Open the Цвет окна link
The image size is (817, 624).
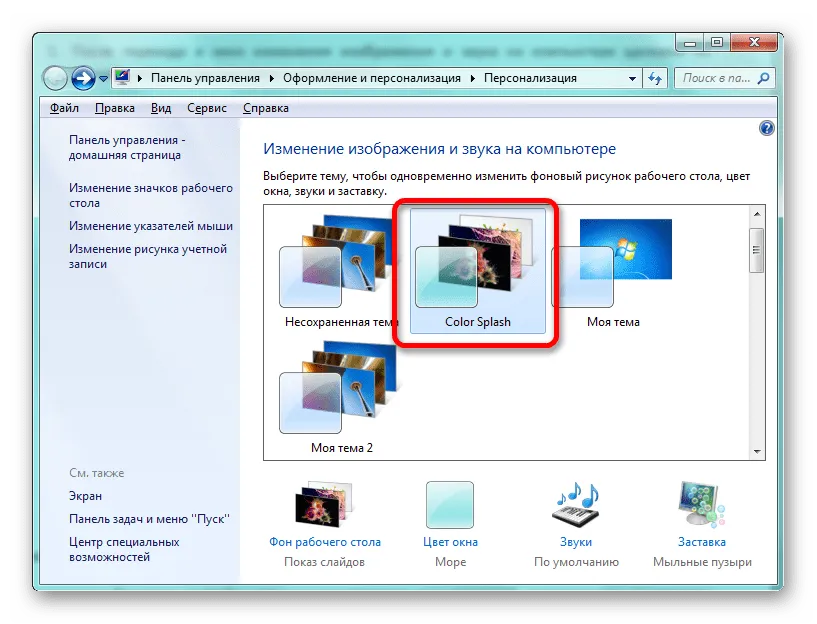(450, 542)
